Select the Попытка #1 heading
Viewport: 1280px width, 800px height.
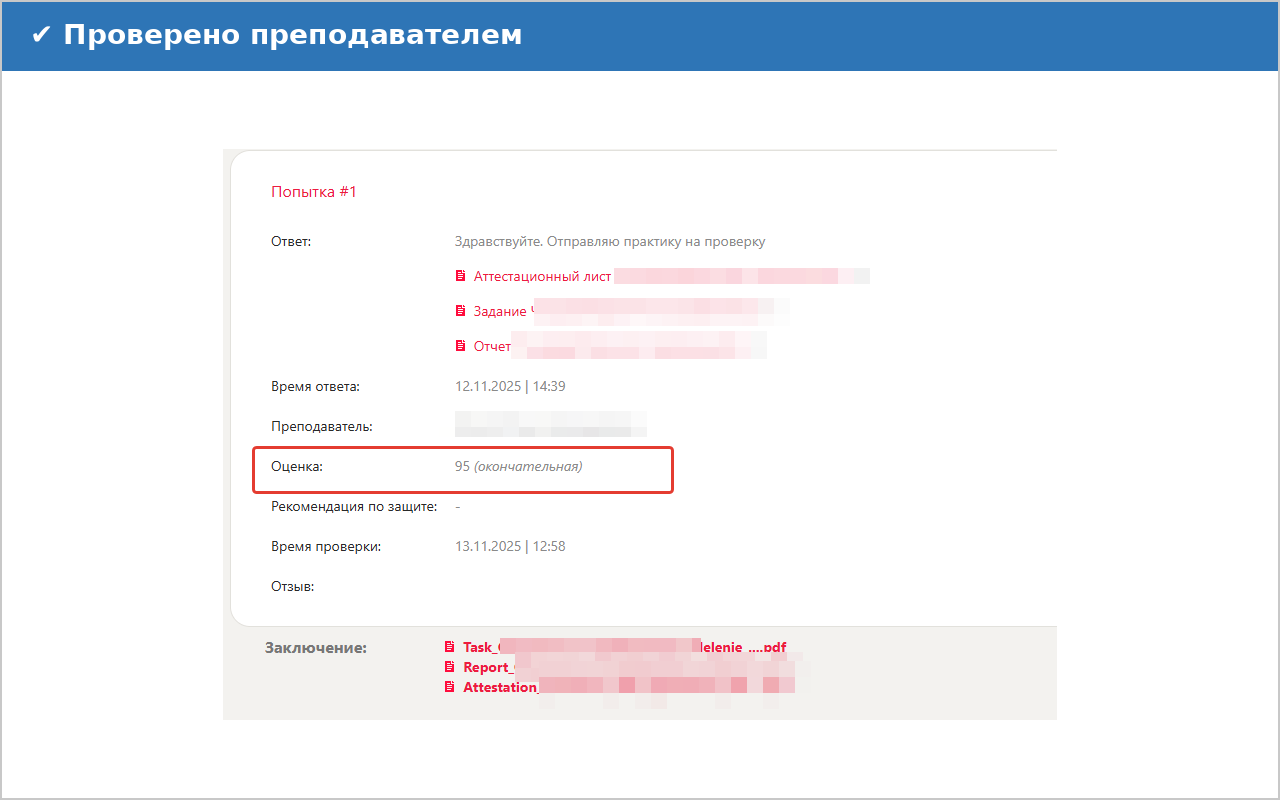click(x=313, y=192)
